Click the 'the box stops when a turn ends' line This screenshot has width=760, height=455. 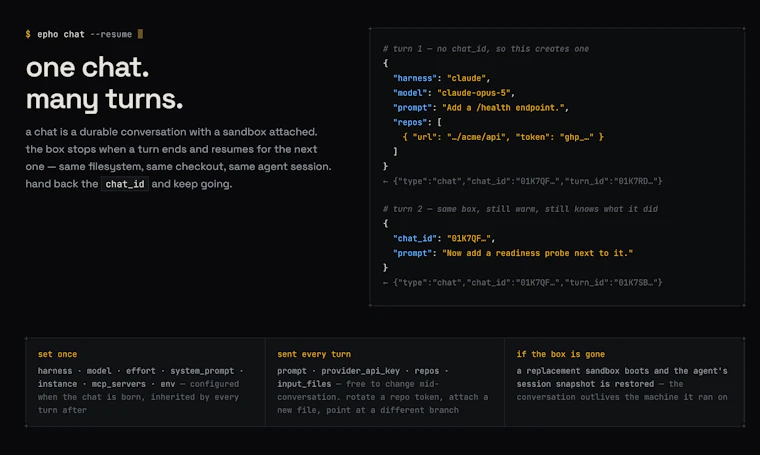coord(171,149)
